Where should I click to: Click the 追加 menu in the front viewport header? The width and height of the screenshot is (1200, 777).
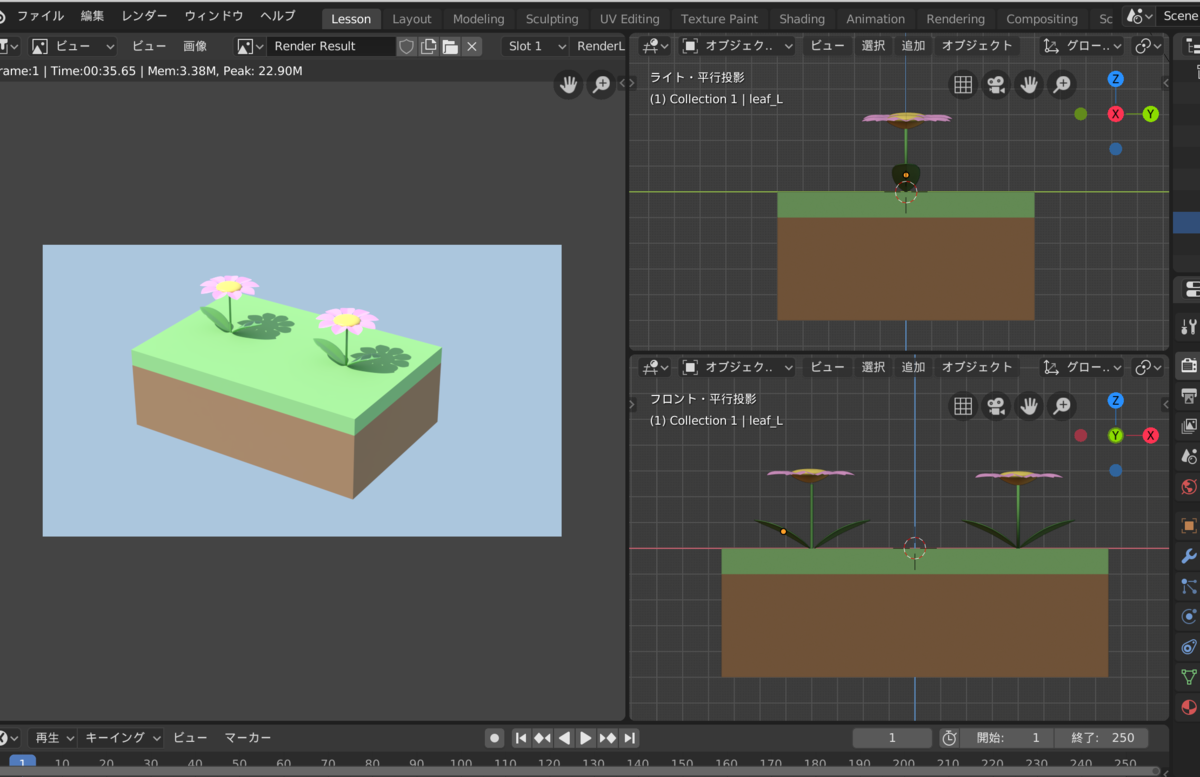coord(912,367)
